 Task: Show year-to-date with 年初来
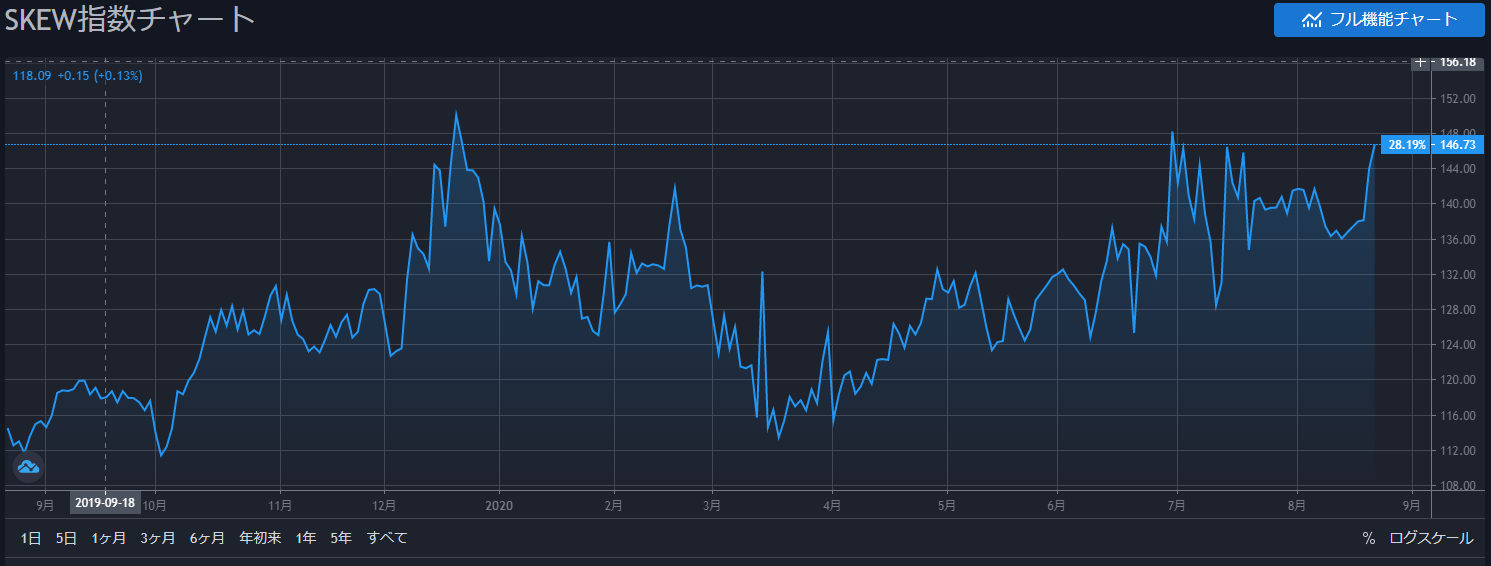click(x=260, y=538)
